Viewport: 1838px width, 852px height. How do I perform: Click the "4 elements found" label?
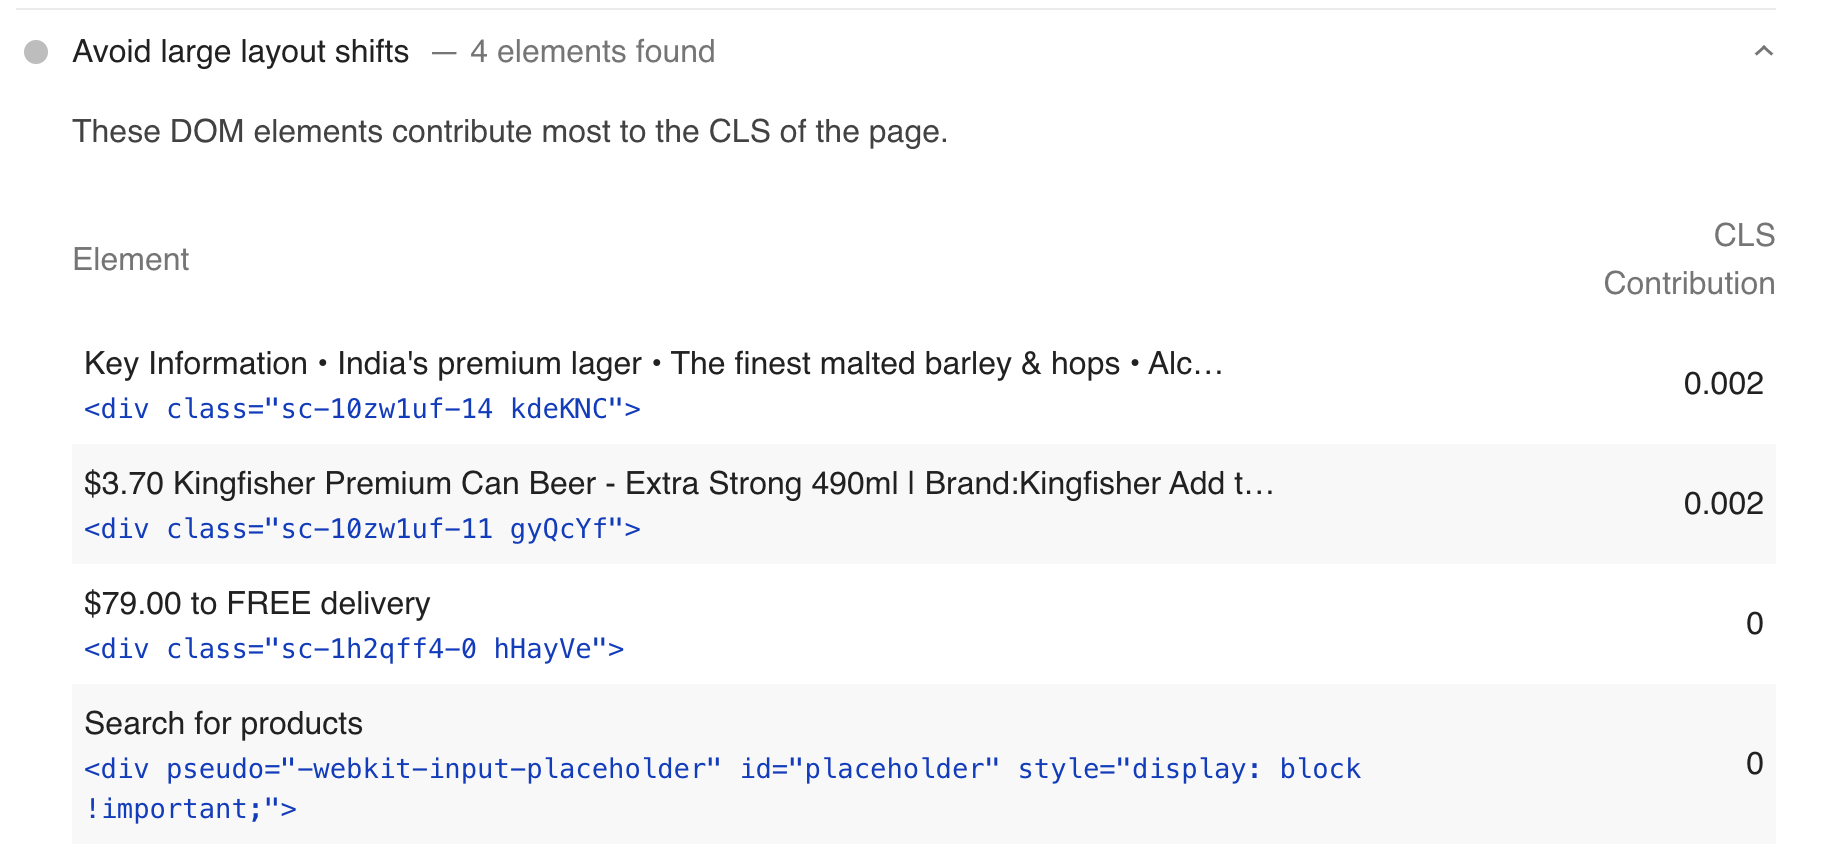(592, 52)
